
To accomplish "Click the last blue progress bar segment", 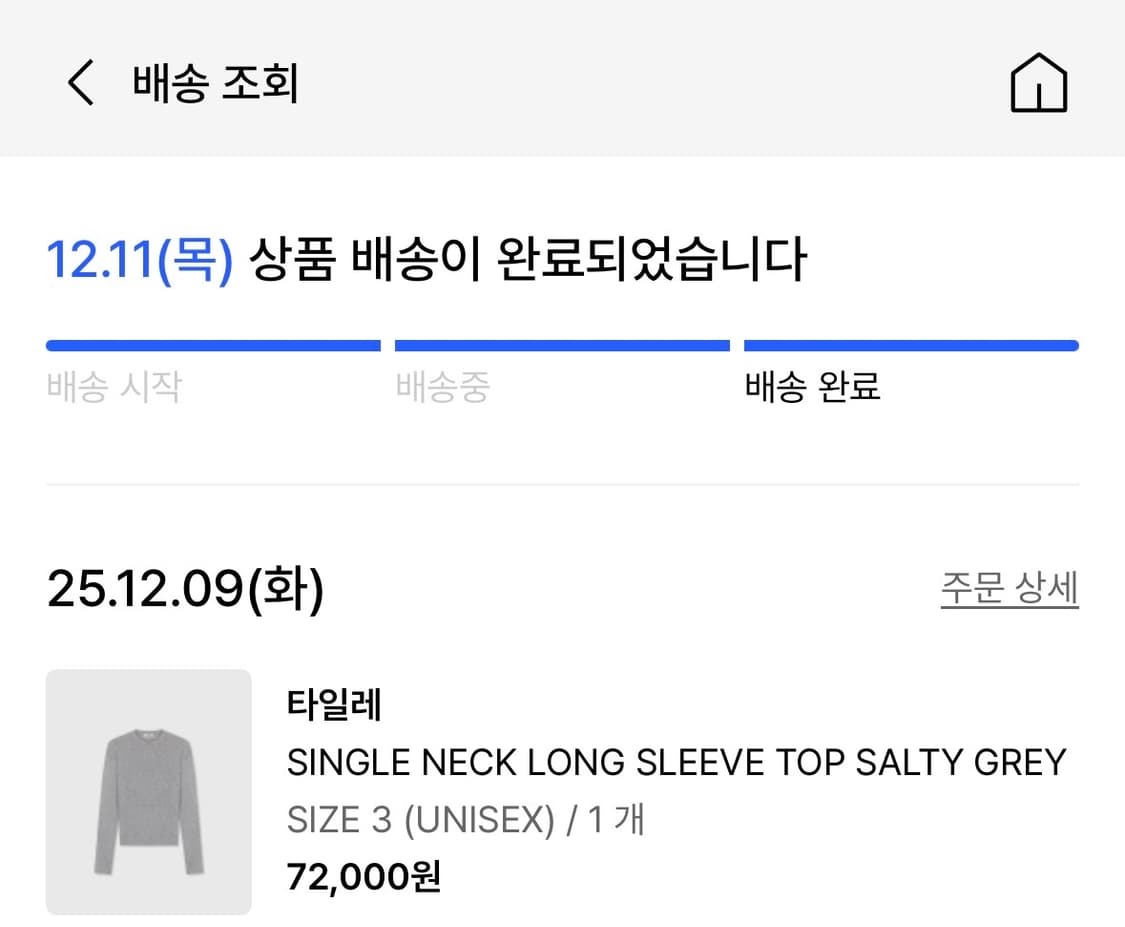I will (911, 346).
